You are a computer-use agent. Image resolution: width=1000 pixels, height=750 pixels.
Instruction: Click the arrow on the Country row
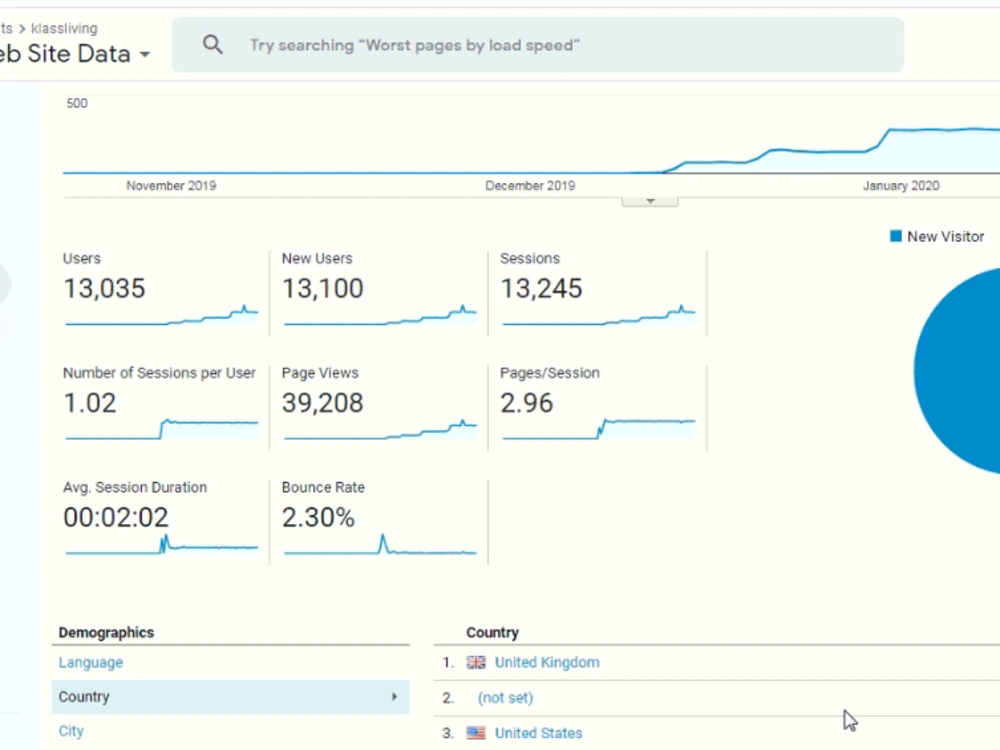click(394, 696)
